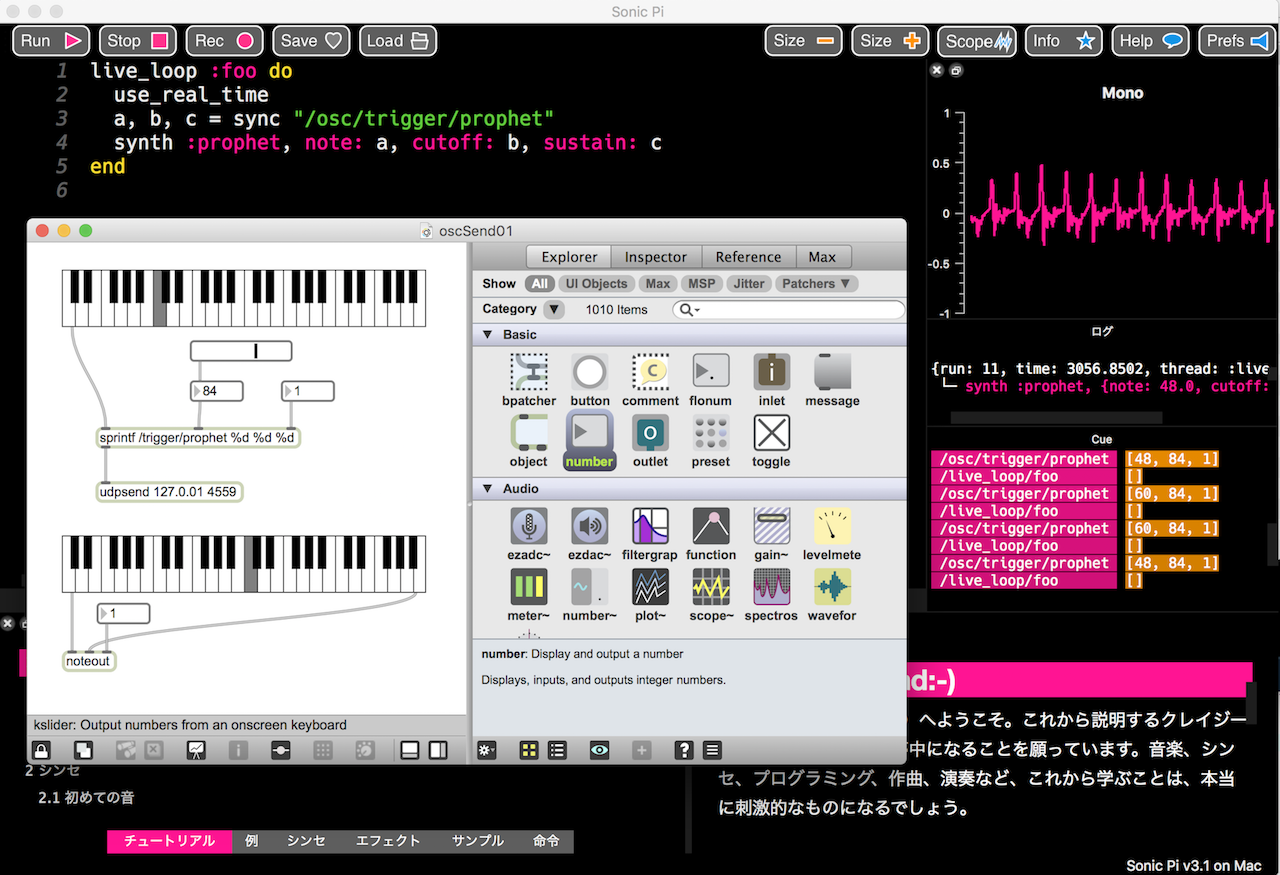This screenshot has width=1280, height=875.
Task: Click the preset object icon
Action: tap(710, 433)
